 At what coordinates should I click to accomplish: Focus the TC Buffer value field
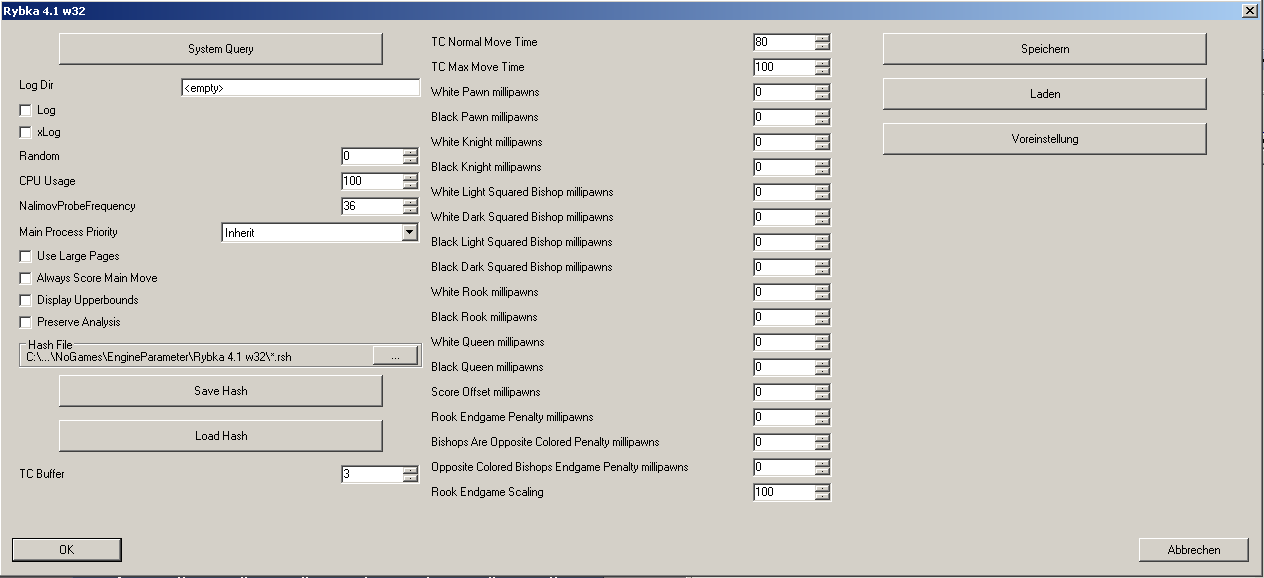(372, 474)
